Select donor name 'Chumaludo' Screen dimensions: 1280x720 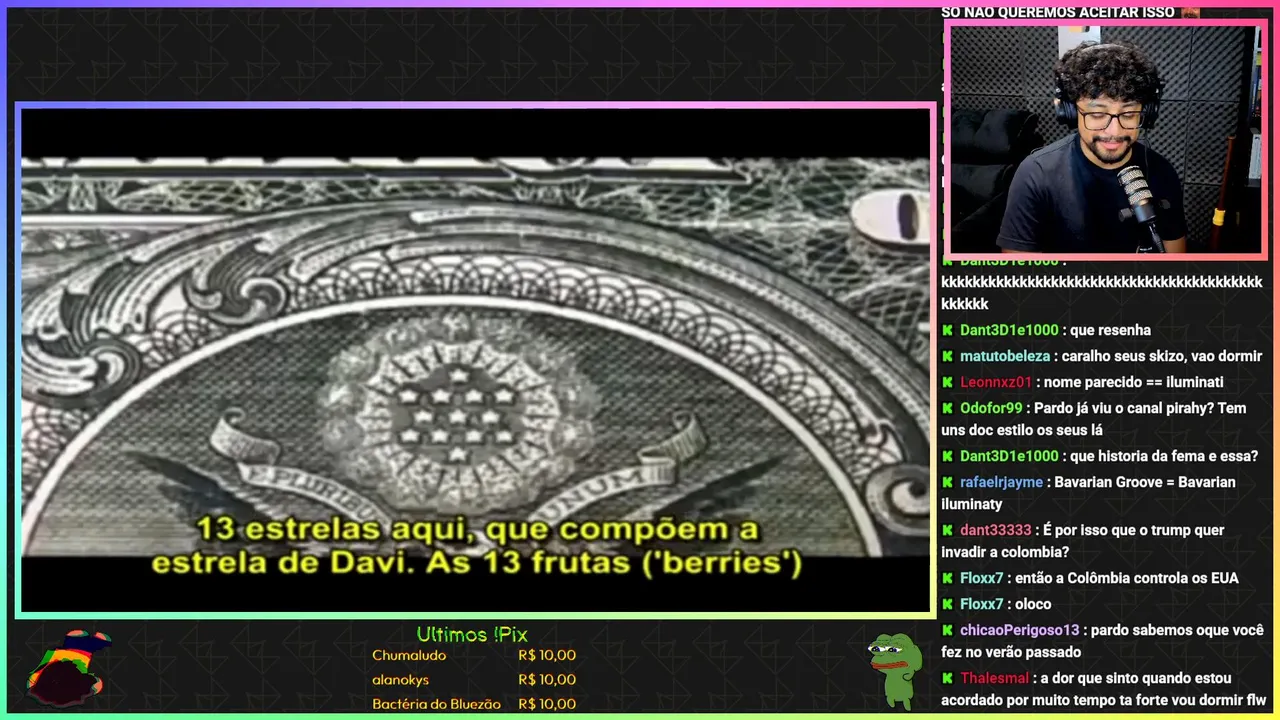pyautogui.click(x=409, y=656)
